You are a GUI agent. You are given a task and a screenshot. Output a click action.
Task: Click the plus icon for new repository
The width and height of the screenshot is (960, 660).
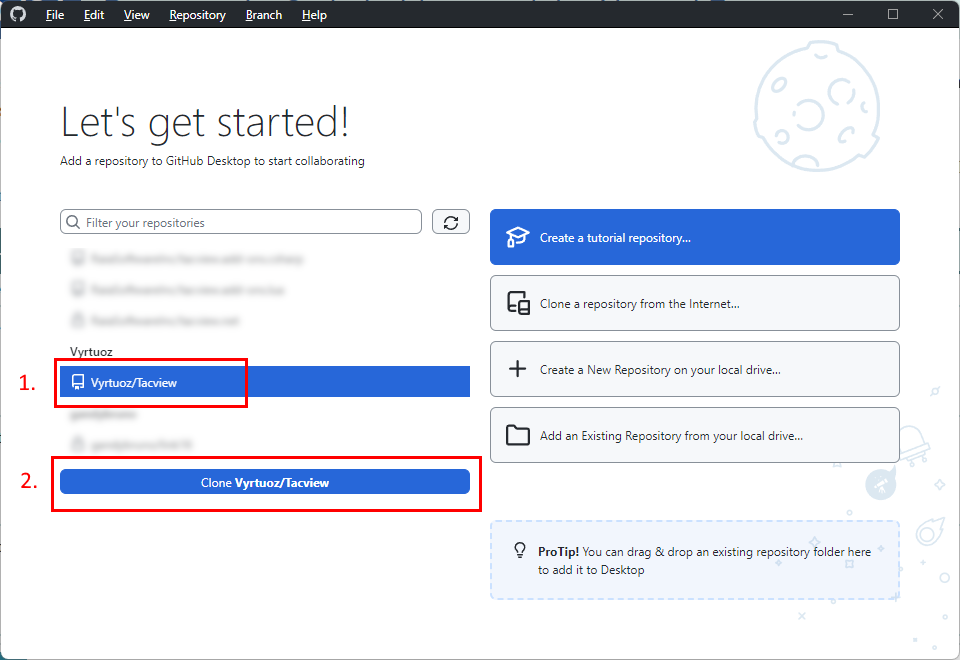(x=517, y=369)
